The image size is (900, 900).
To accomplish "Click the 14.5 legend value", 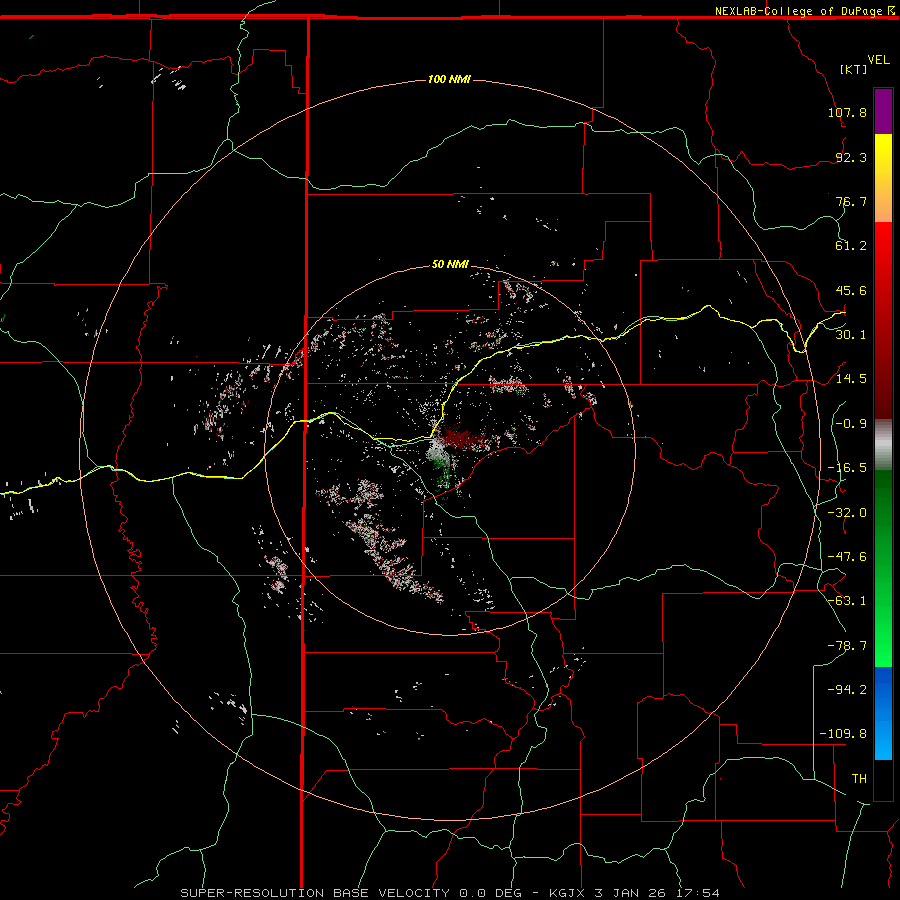I will tap(851, 379).
